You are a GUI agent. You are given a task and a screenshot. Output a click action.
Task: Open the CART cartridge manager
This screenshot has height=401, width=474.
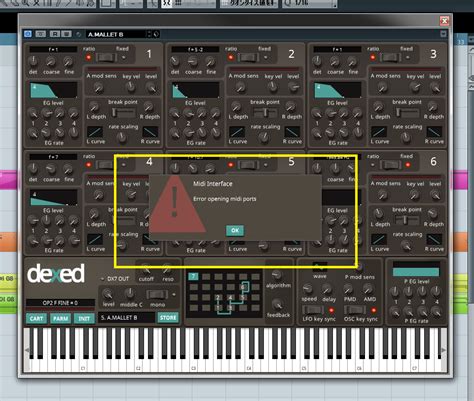coord(36,318)
